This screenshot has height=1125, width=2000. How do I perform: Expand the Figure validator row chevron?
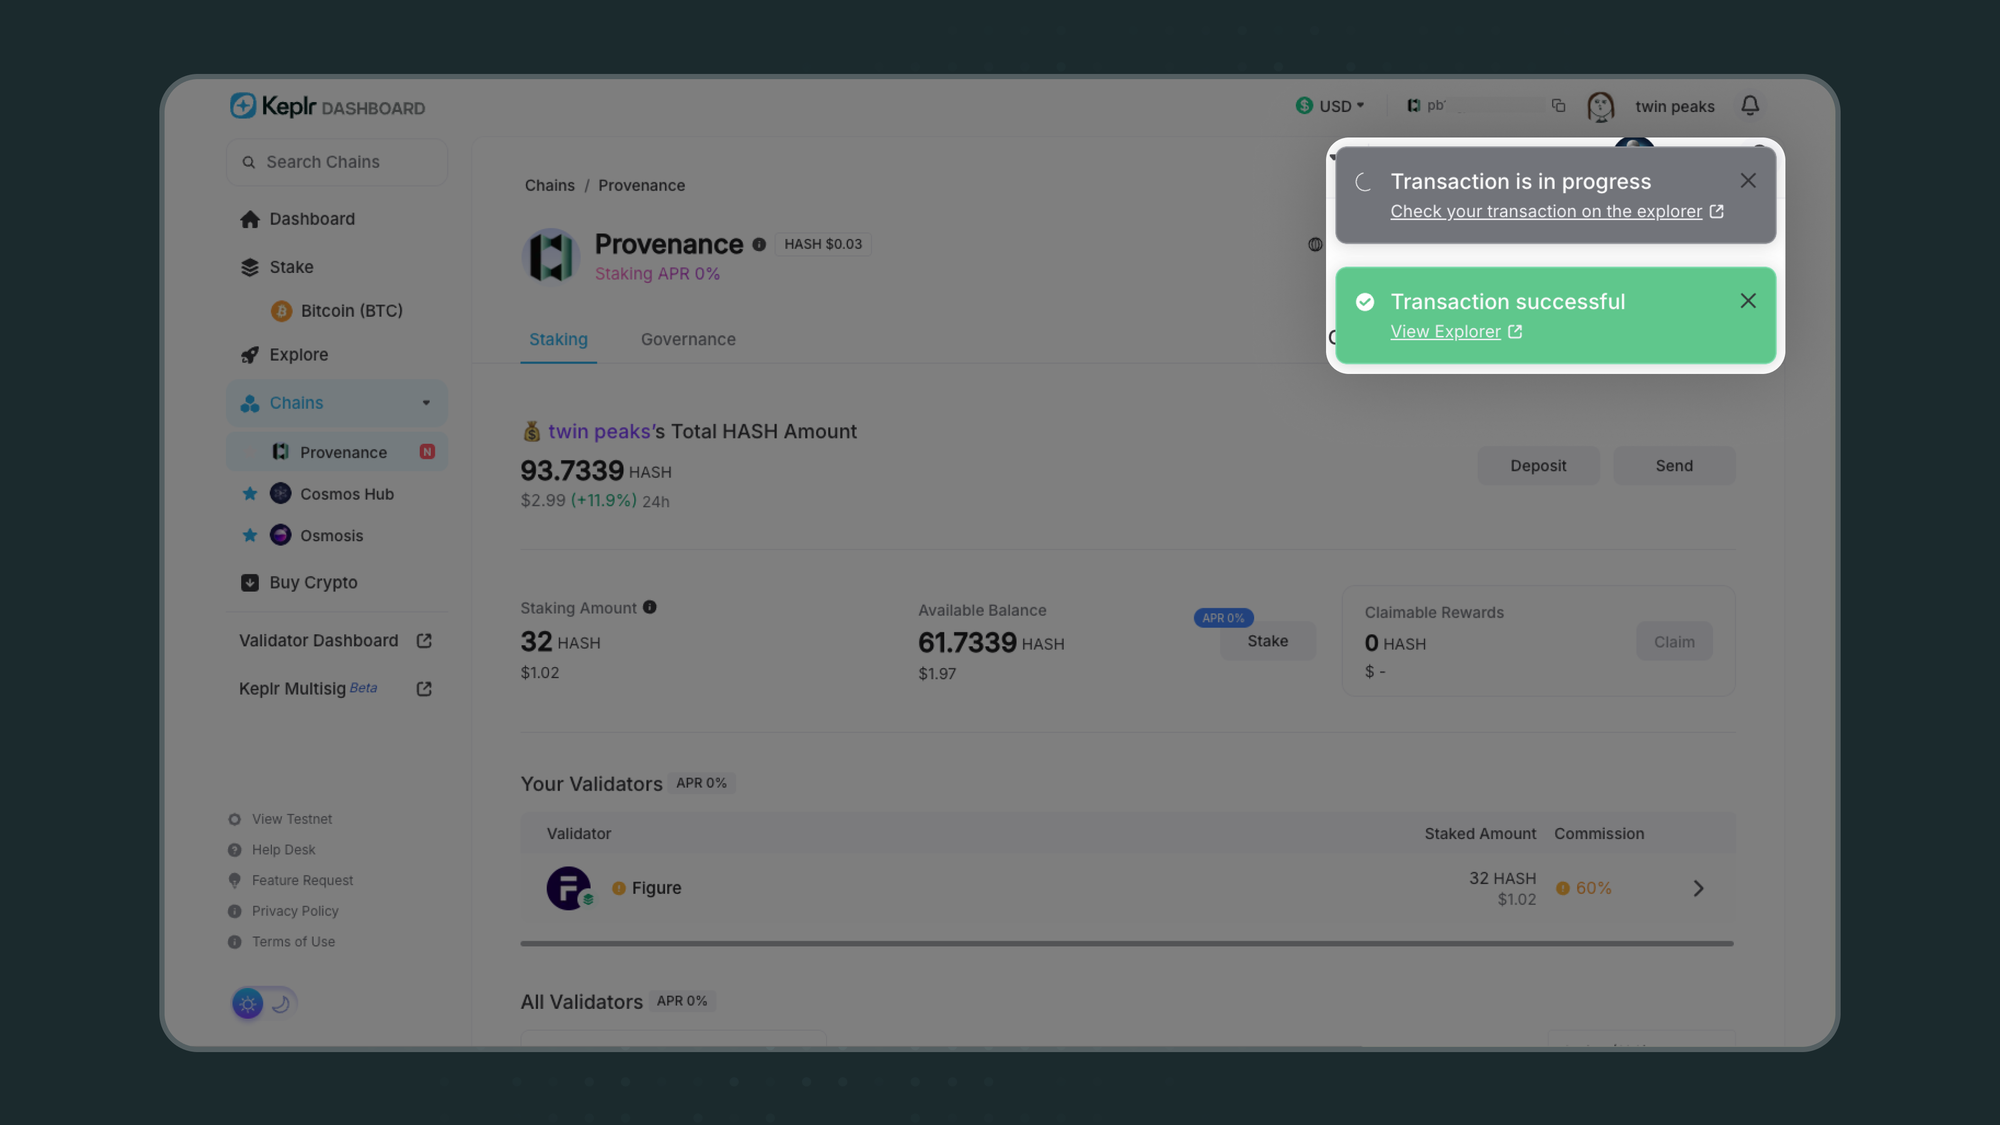(1698, 888)
